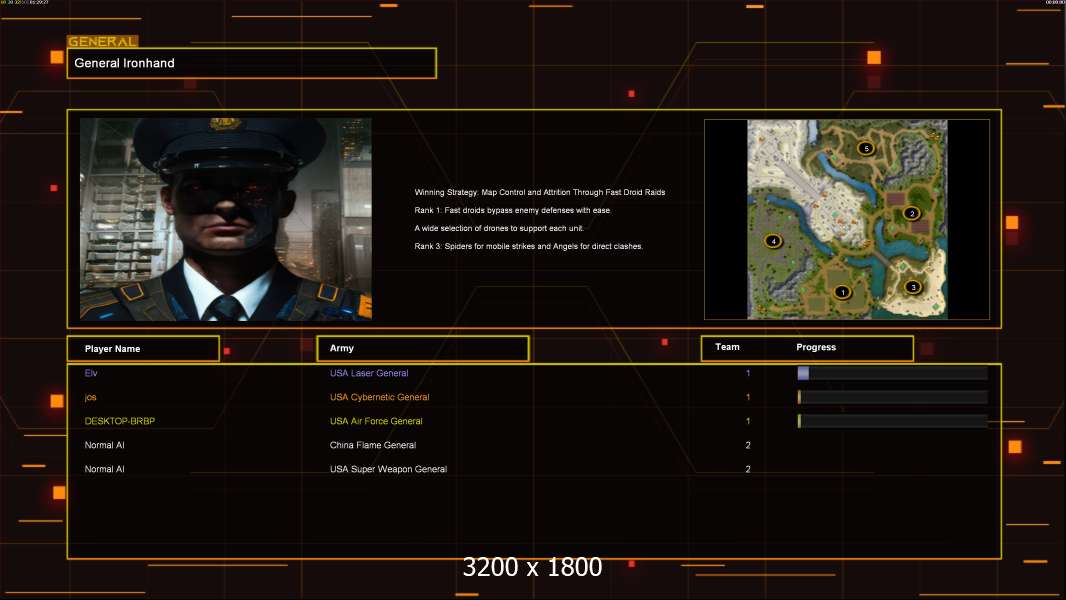Click the Normal AI row with China Flame General
The height and width of the screenshot is (600, 1066).
pos(534,445)
